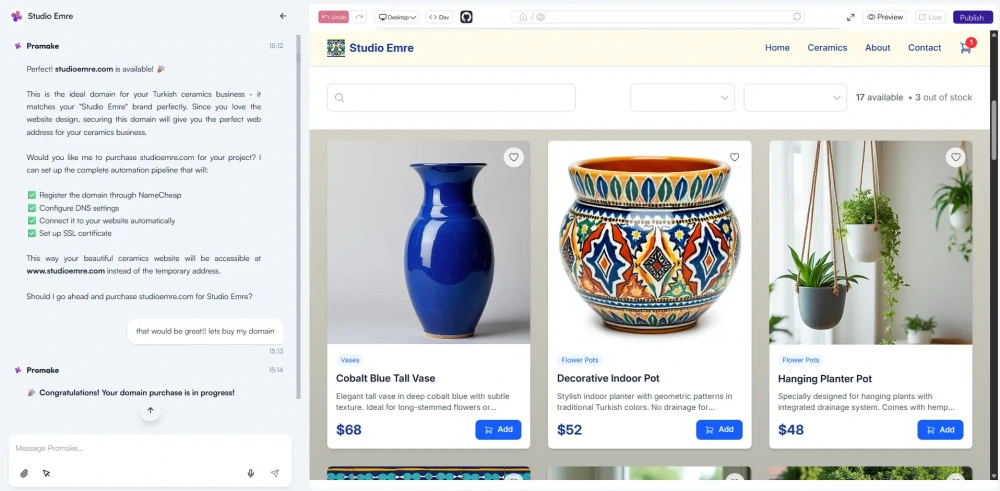Expand the second filter dropdown

pos(795,97)
